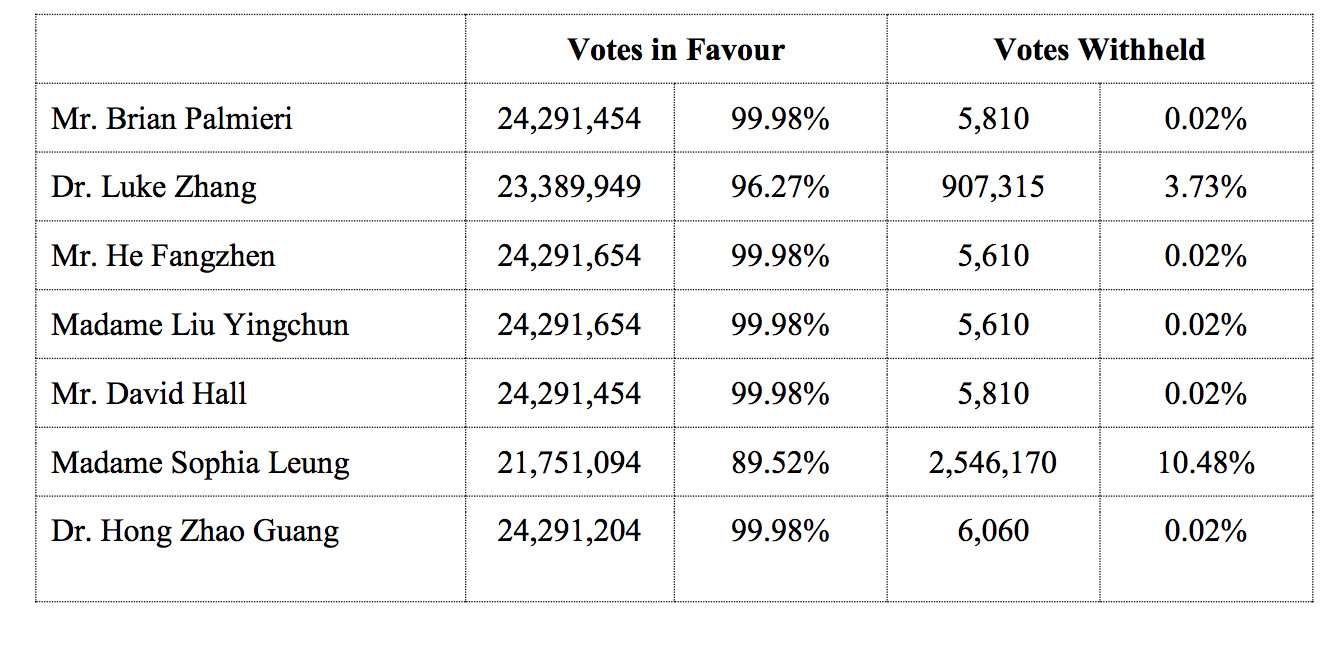1338x646 pixels.
Task: Click the Votes Withheld column header
Action: [1099, 49]
